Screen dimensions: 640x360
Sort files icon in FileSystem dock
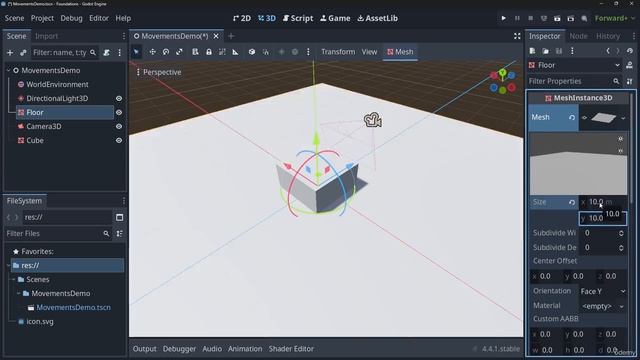(x=120, y=233)
